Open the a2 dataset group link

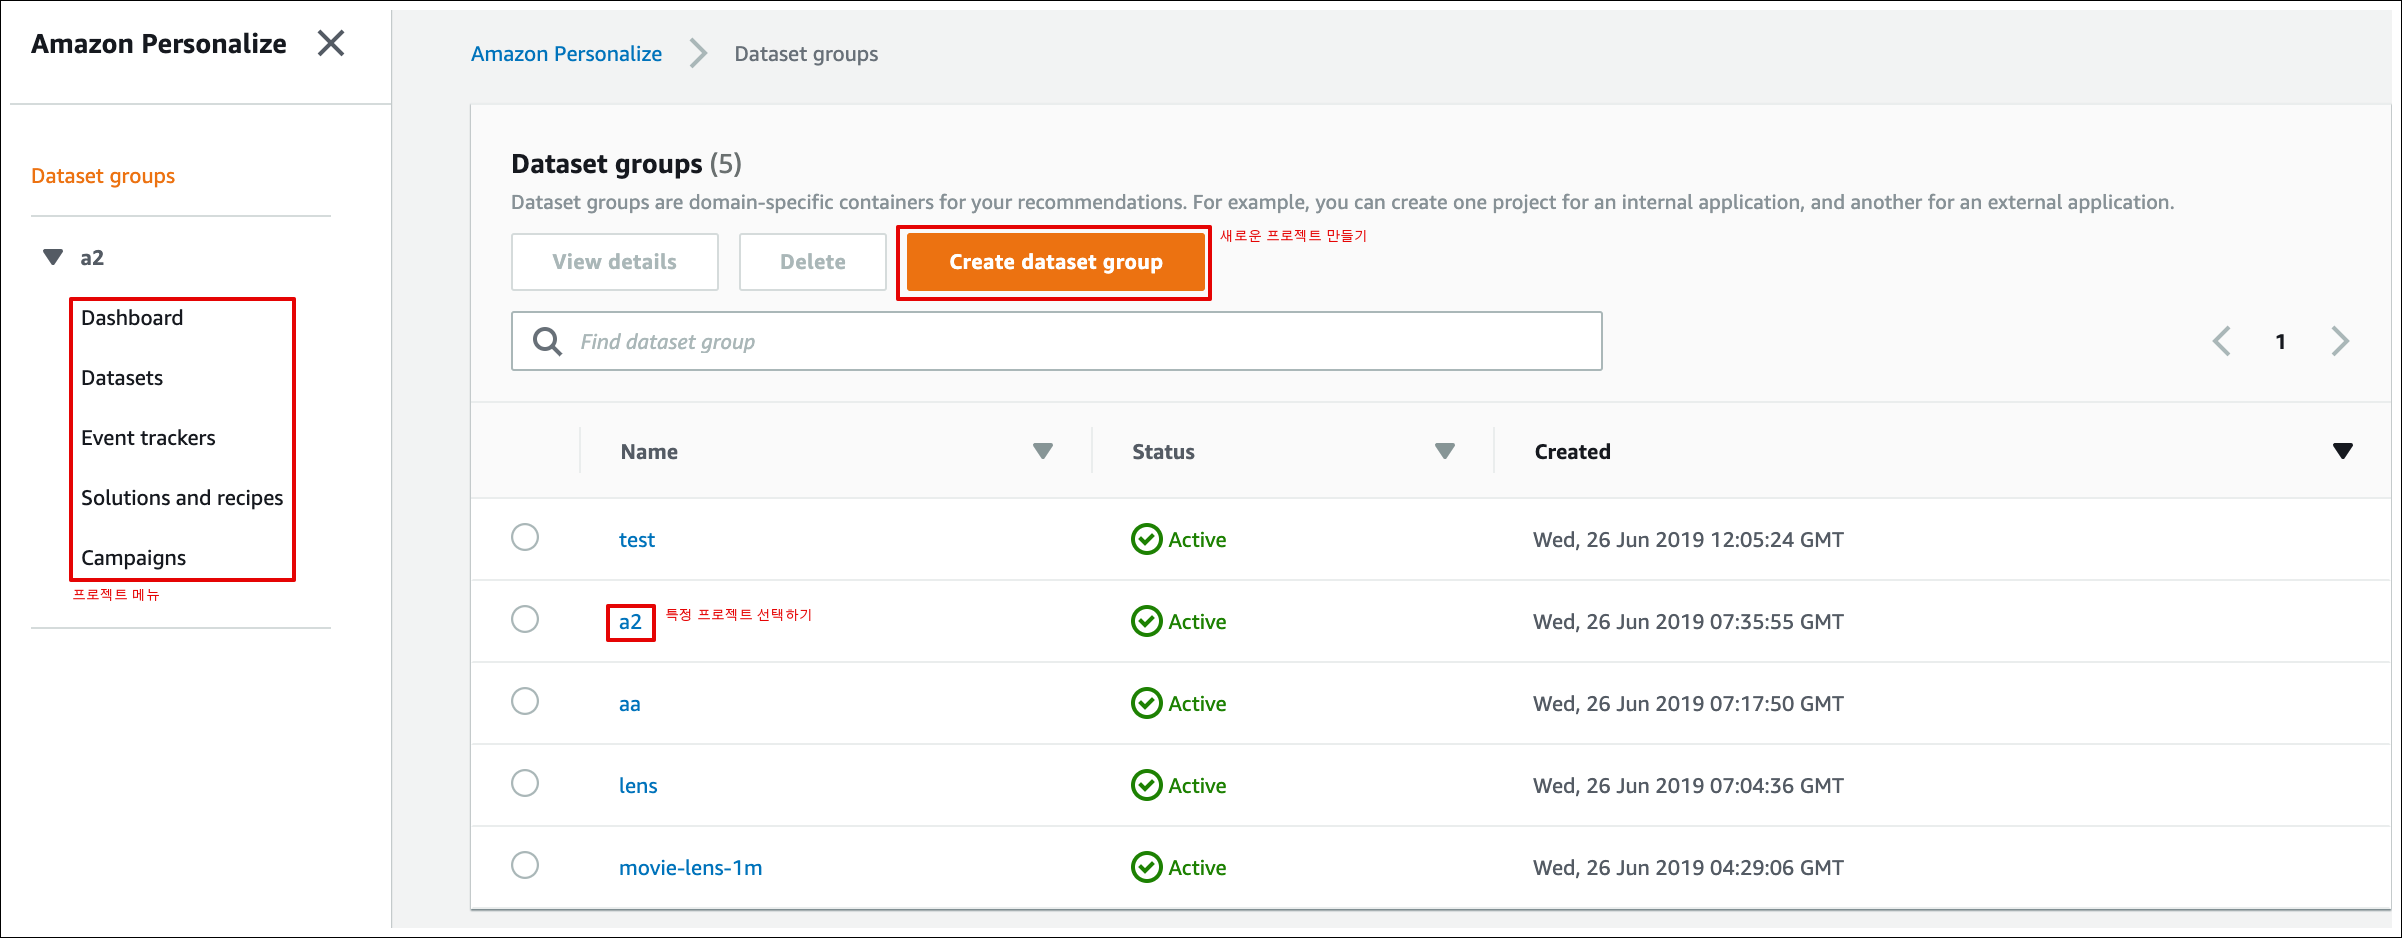(x=630, y=622)
